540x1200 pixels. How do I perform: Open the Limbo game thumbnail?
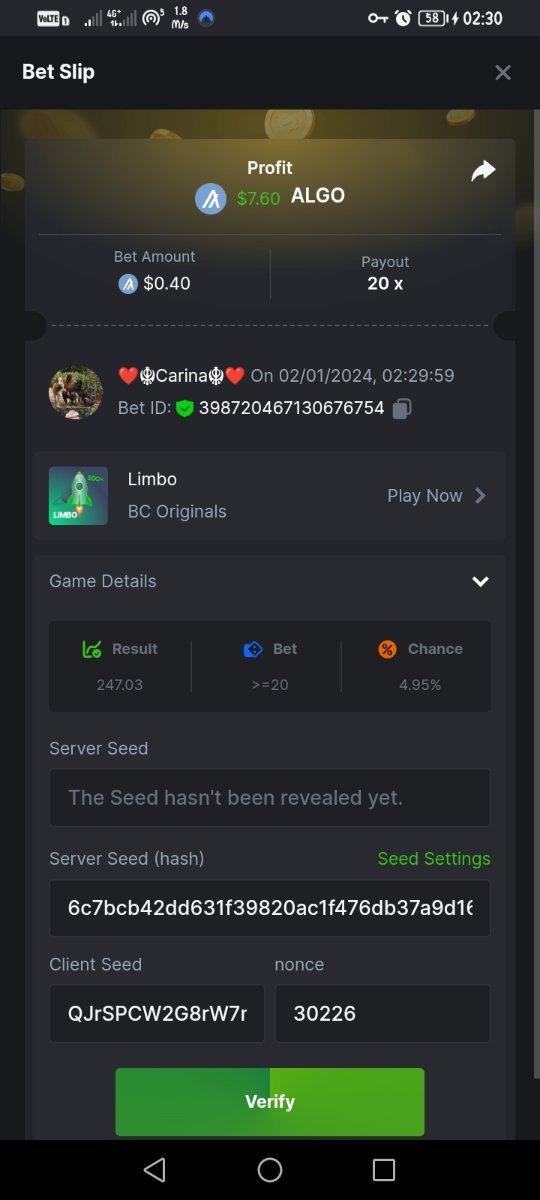click(78, 496)
